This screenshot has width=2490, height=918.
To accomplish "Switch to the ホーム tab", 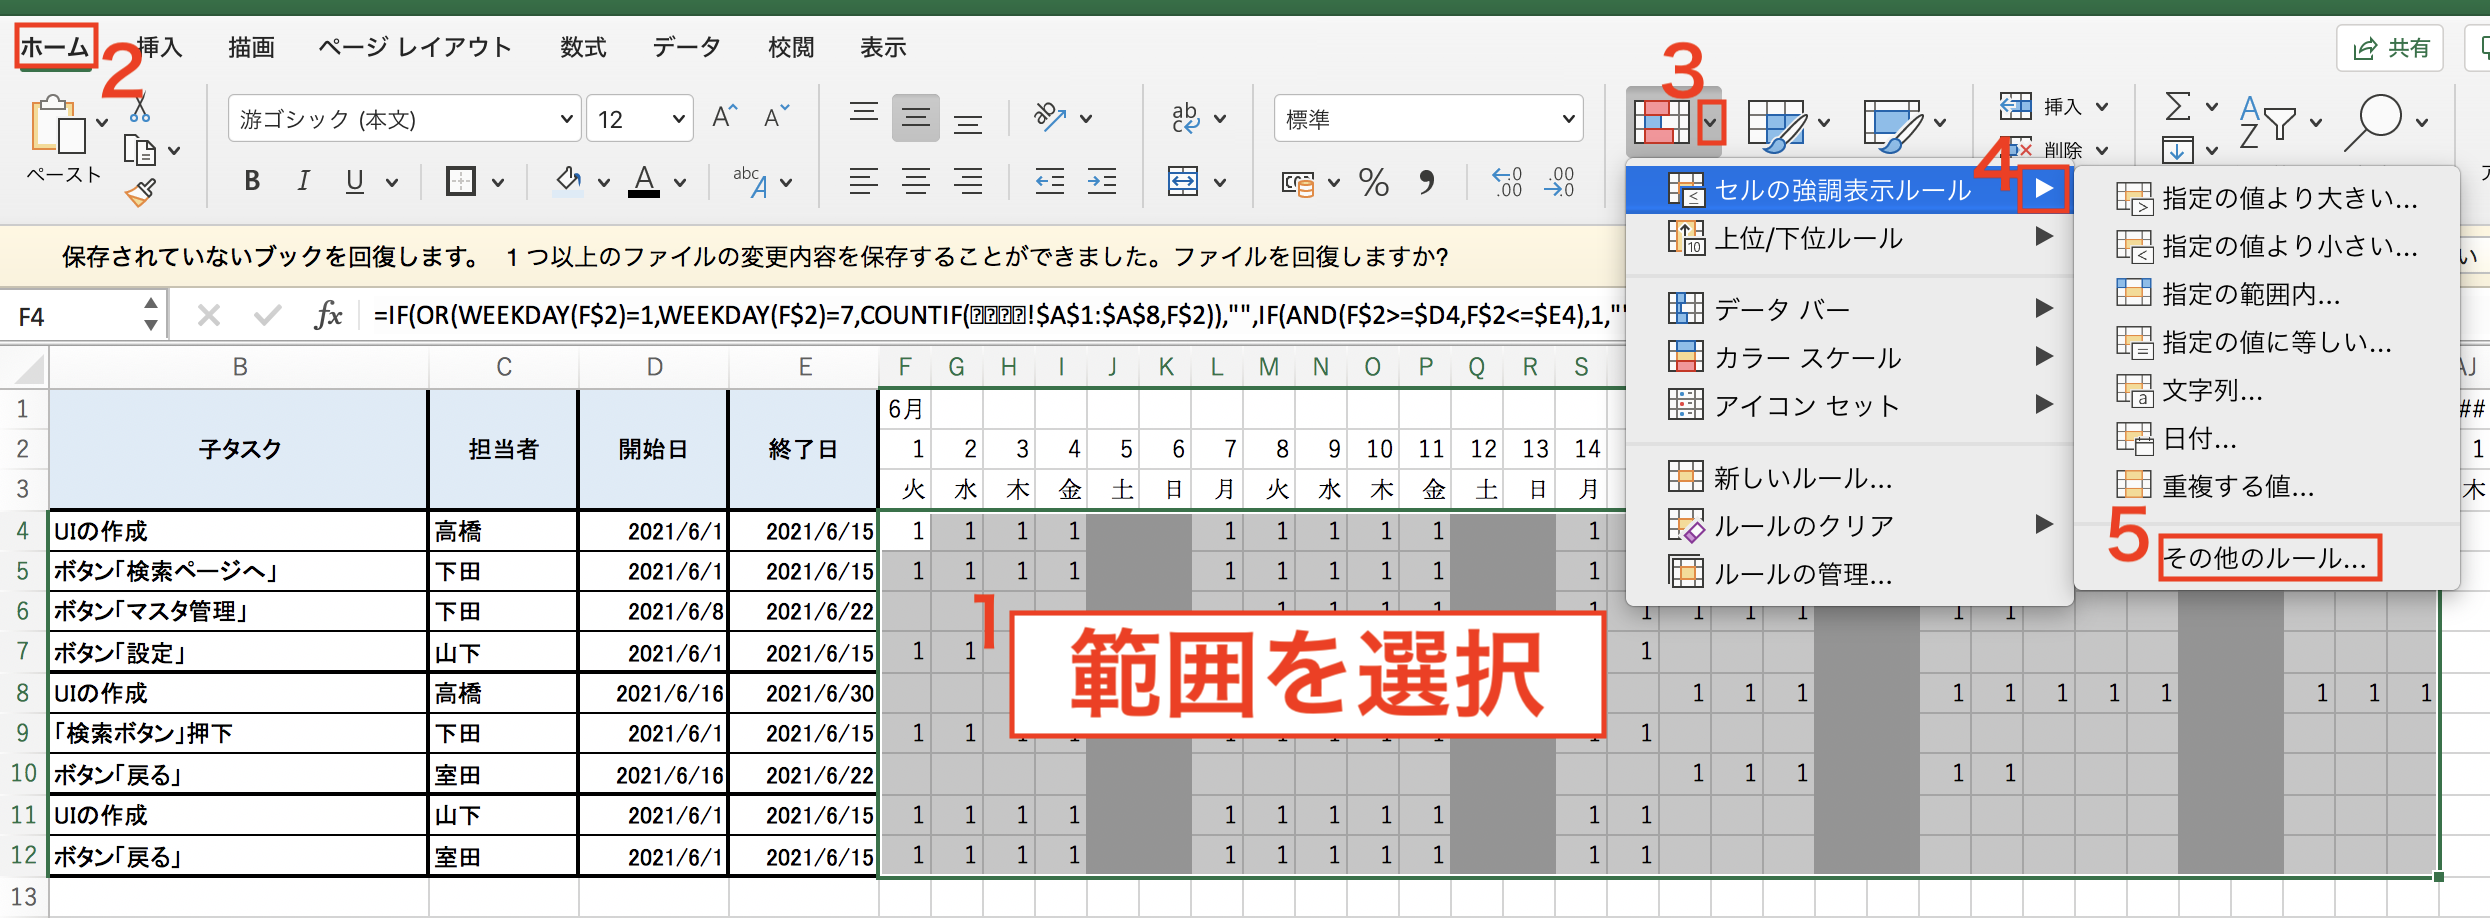I will [55, 47].
